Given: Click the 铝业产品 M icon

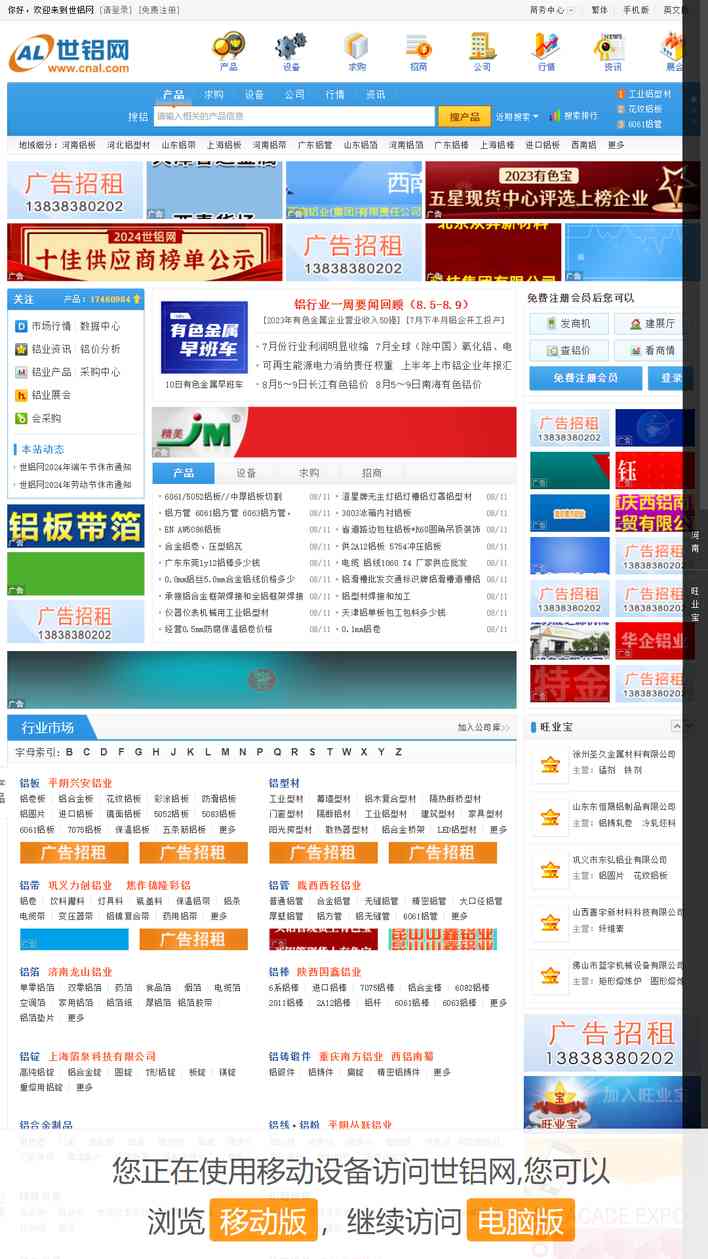Looking at the screenshot, I should 21,372.
